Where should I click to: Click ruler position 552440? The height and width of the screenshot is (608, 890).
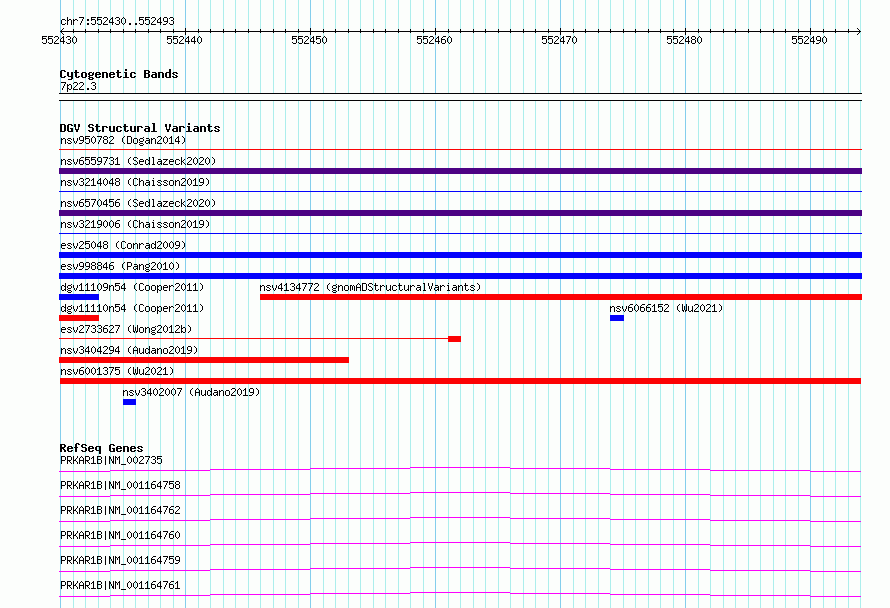[184, 40]
